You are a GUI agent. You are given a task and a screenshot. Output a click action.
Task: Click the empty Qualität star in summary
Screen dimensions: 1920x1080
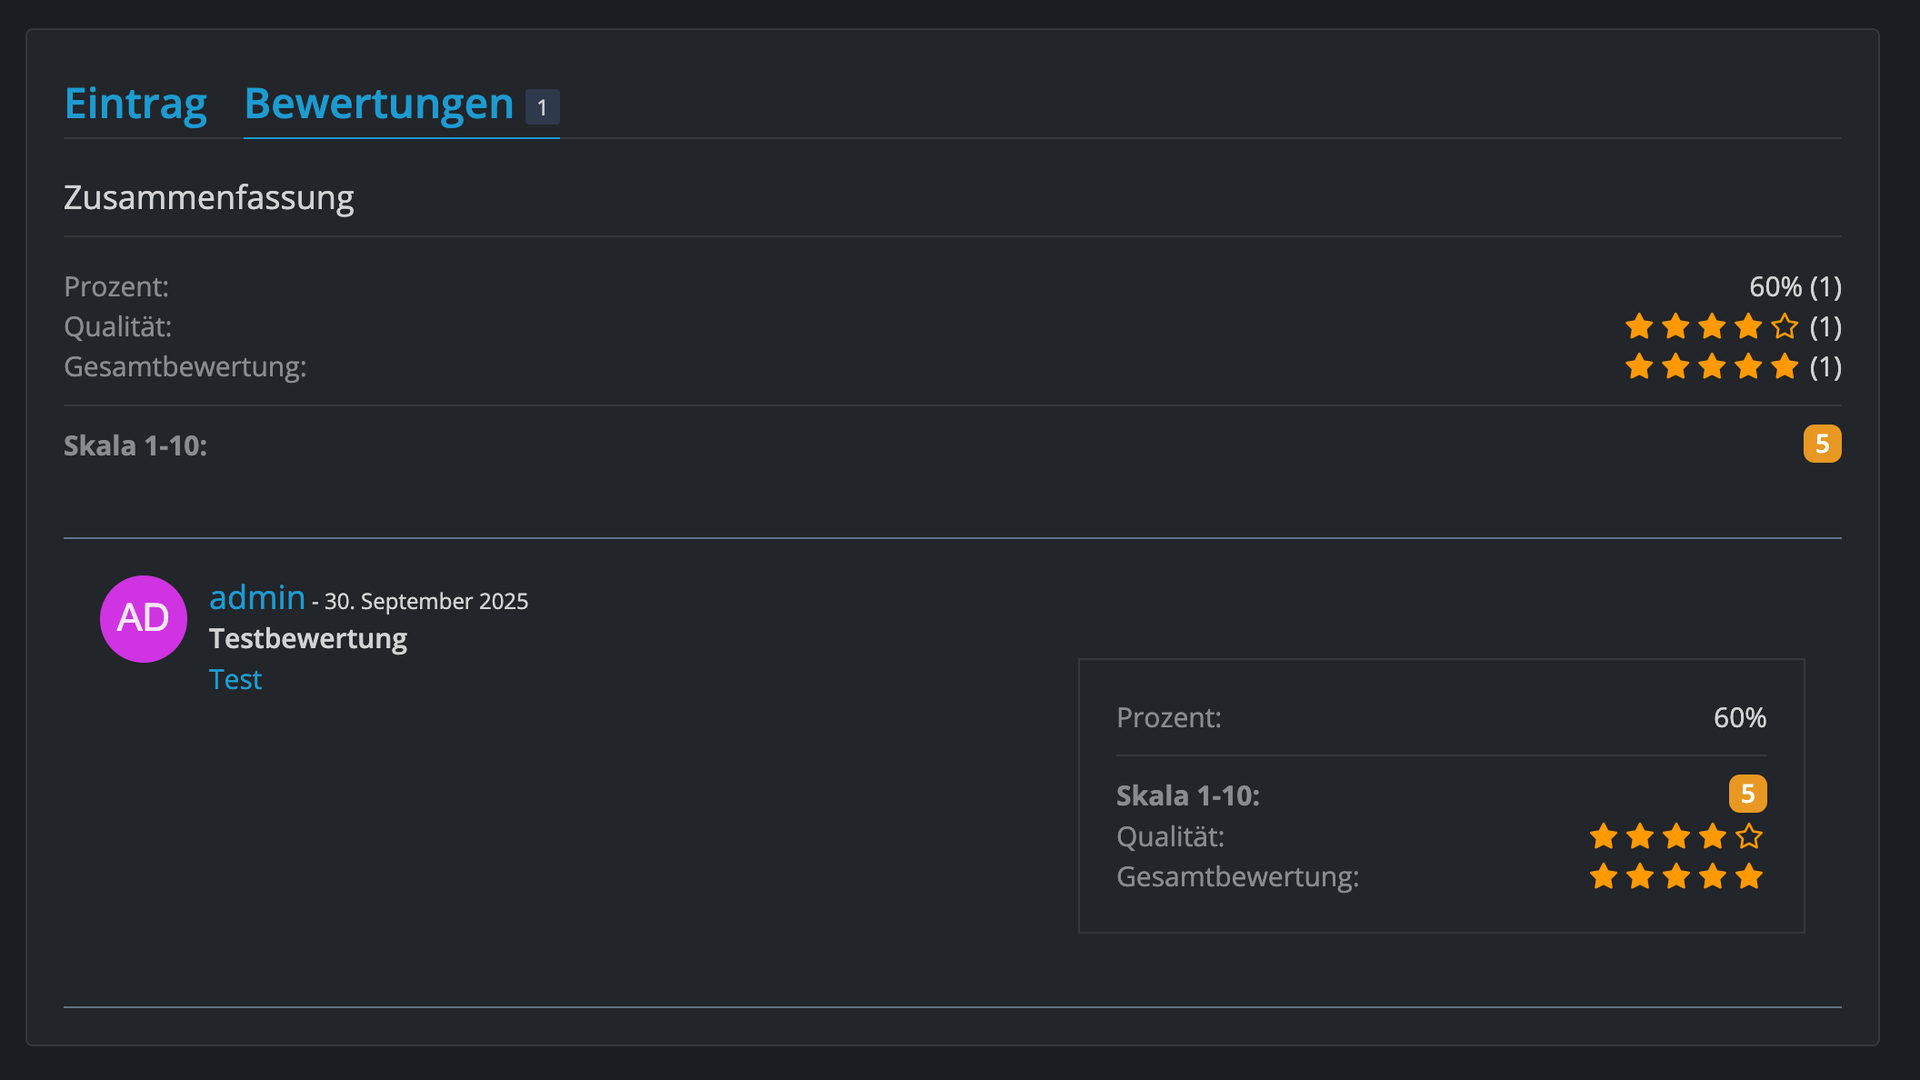(x=1784, y=327)
